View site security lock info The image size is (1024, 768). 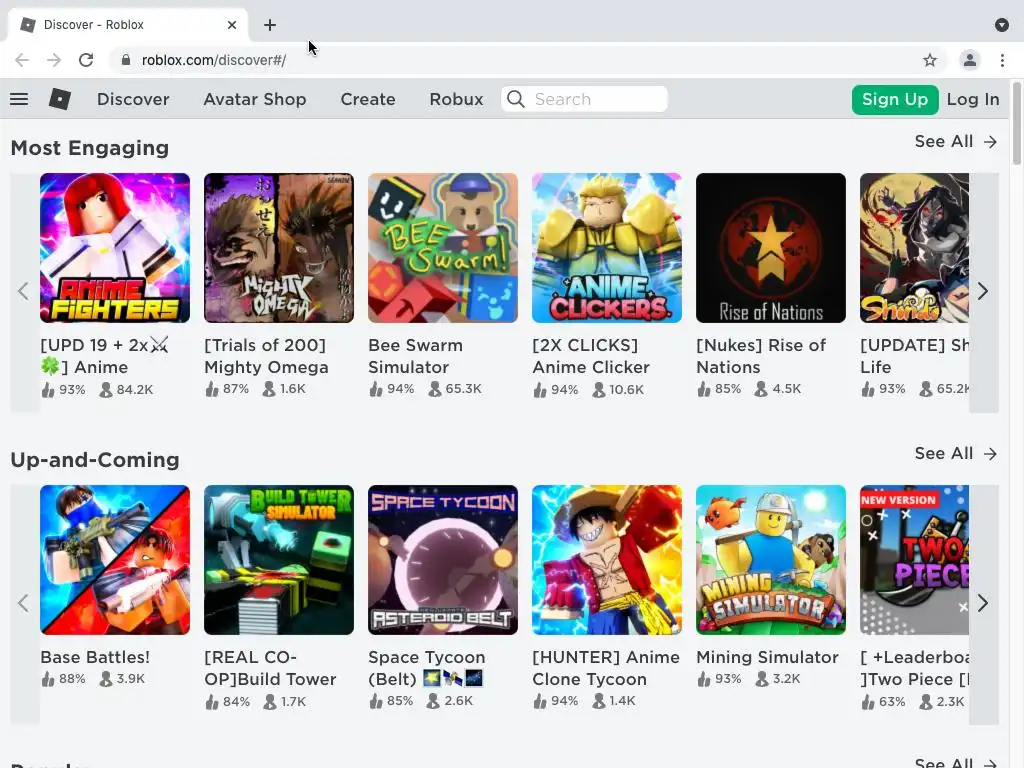(126, 60)
